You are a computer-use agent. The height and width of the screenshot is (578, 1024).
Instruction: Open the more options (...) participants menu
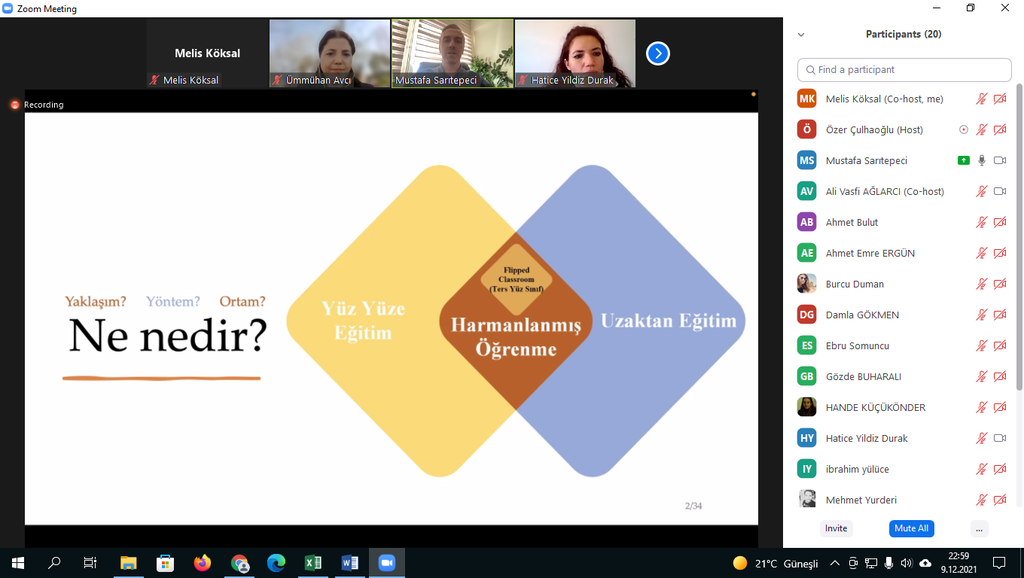click(x=979, y=528)
